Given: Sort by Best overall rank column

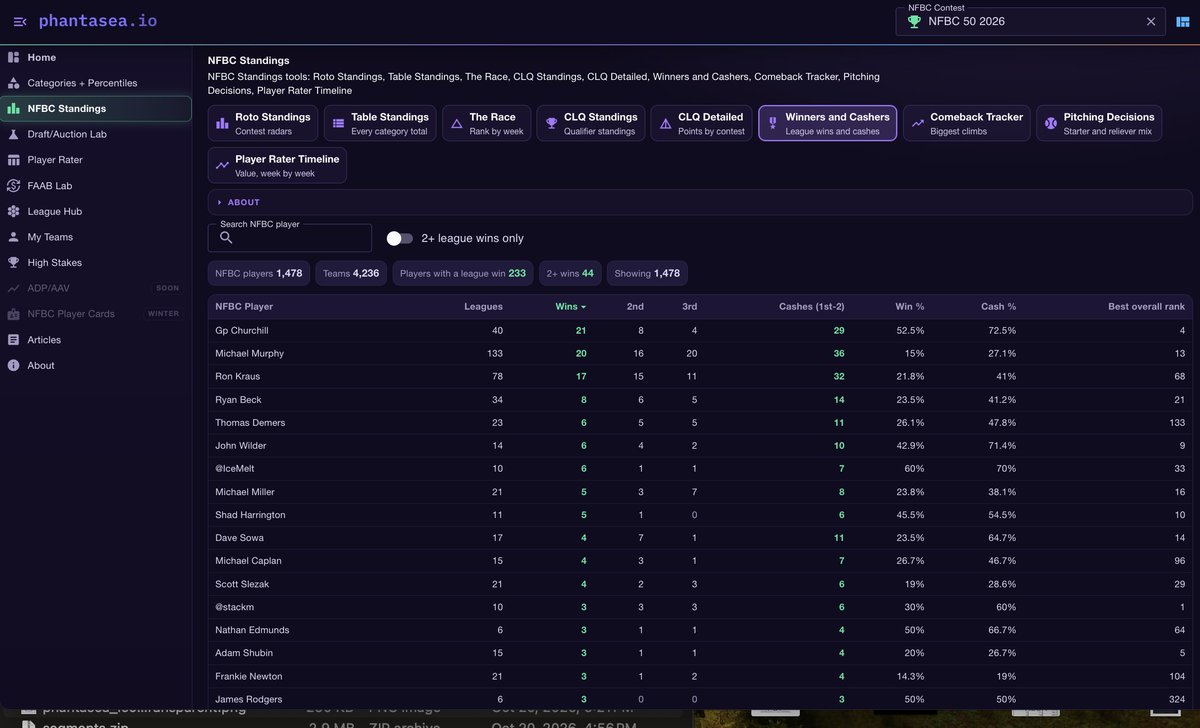Looking at the screenshot, I should pos(1147,306).
